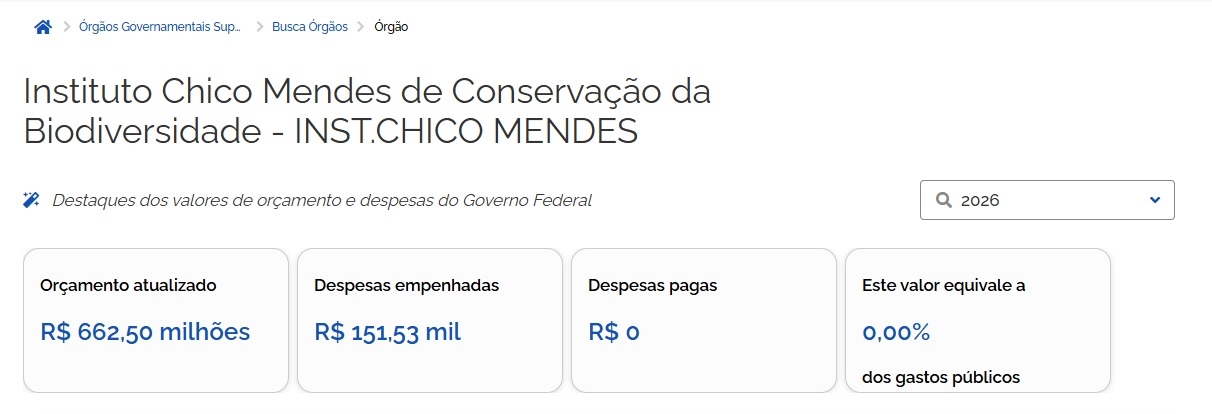
Task: Click the Despesas empenhadas card title
Action: tap(406, 285)
